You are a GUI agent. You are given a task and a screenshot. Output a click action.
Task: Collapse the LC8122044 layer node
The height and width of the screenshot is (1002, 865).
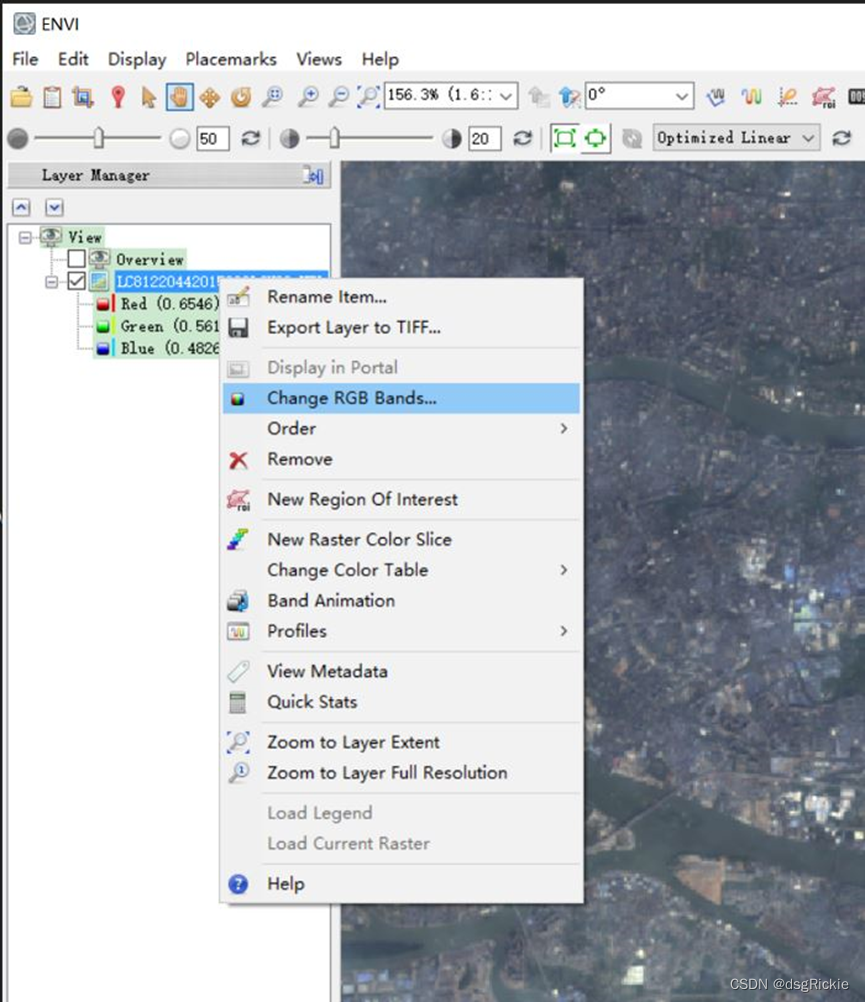tap(52, 282)
